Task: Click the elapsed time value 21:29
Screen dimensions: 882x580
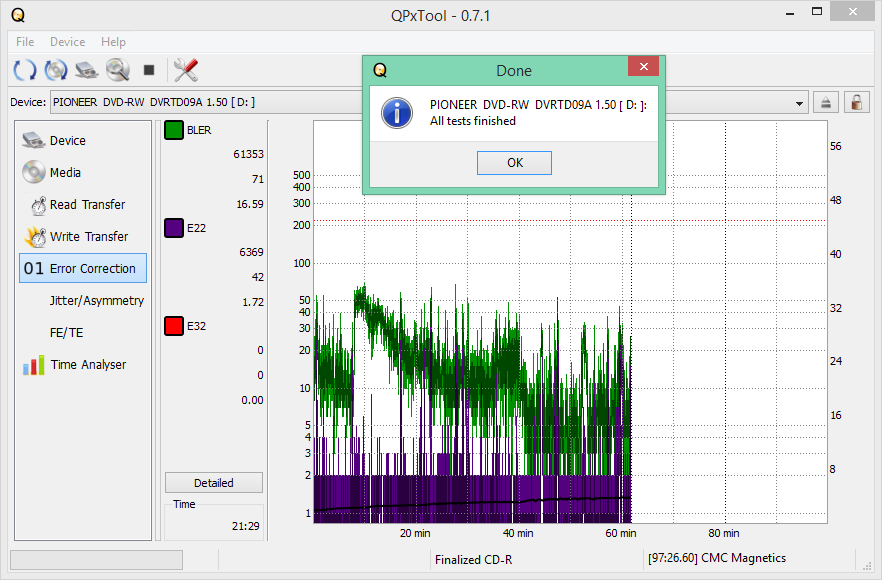Action: coord(245,526)
